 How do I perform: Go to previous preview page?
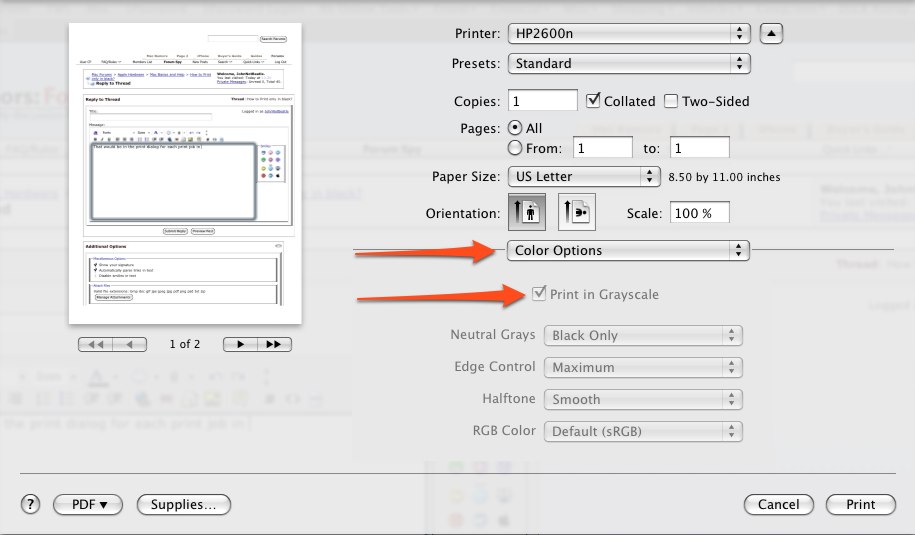[130, 344]
